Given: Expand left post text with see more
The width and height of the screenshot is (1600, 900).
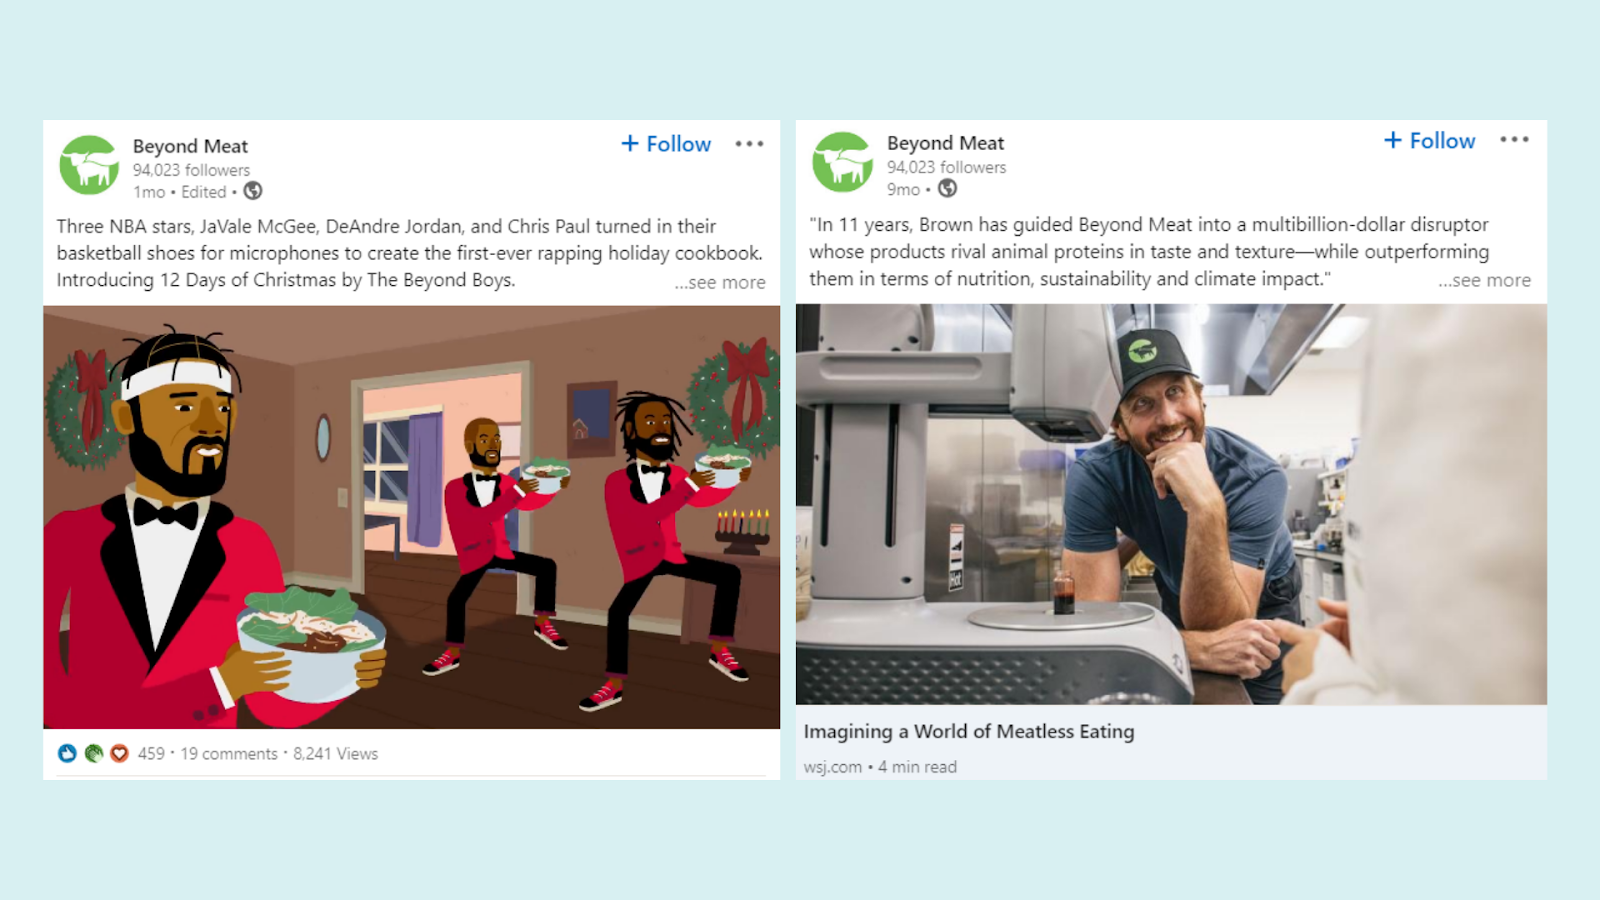Looking at the screenshot, I should point(720,283).
